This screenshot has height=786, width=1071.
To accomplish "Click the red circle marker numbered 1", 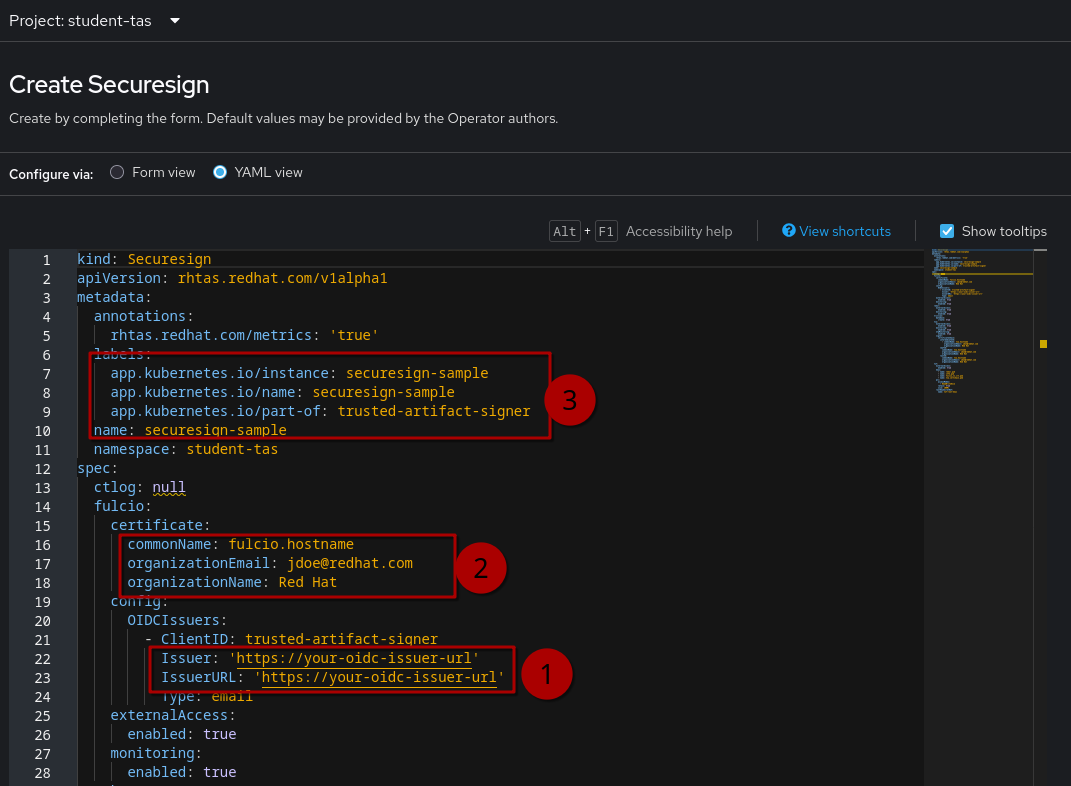I will [x=545, y=673].
